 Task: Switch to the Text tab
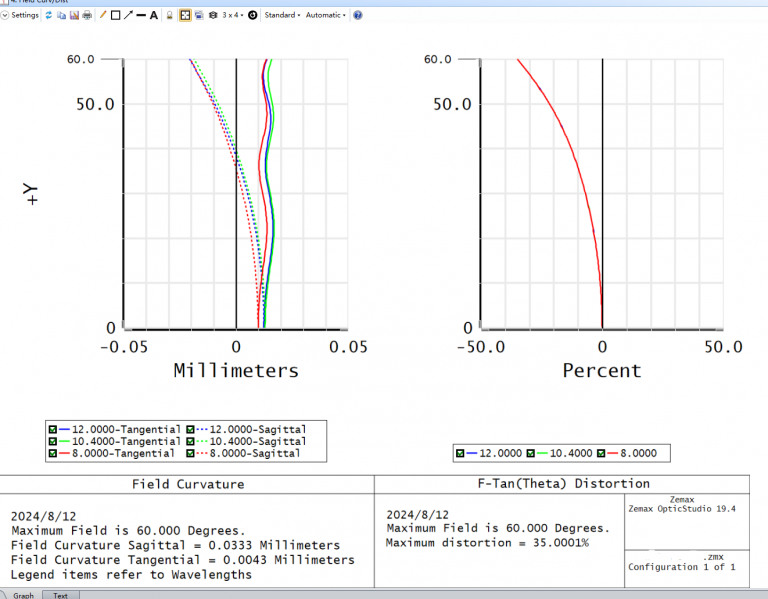[60, 595]
